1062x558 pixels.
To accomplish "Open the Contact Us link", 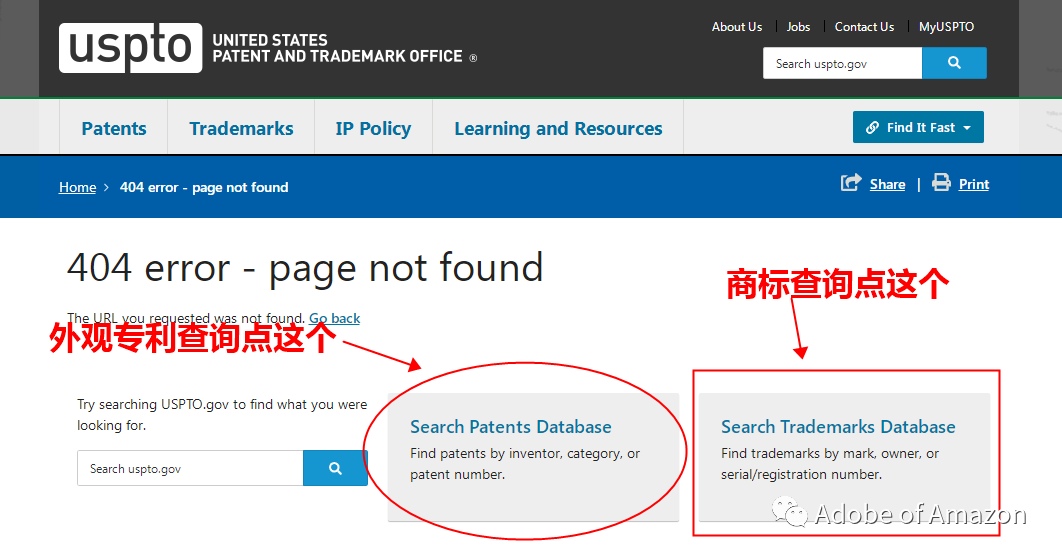I will (864, 27).
